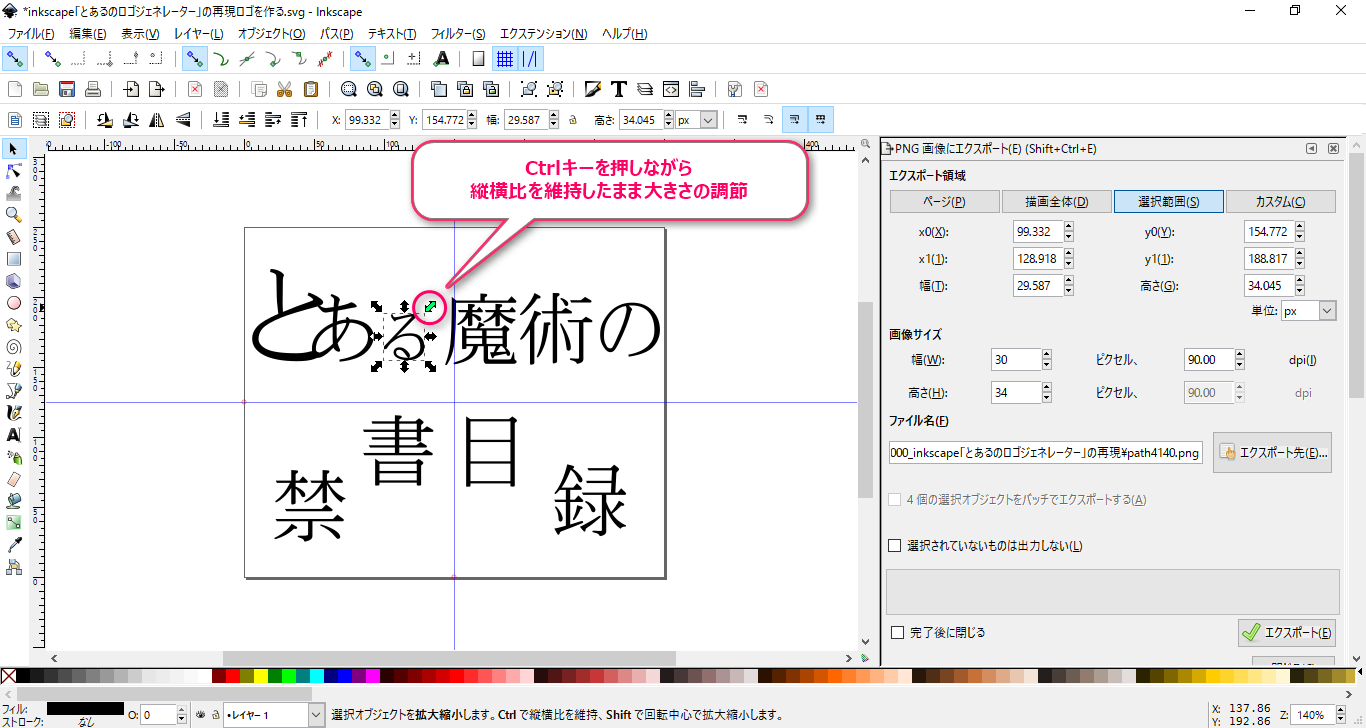The width and height of the screenshot is (1366, 728).
Task: Flip selection horizontally icon
Action: coord(156,120)
